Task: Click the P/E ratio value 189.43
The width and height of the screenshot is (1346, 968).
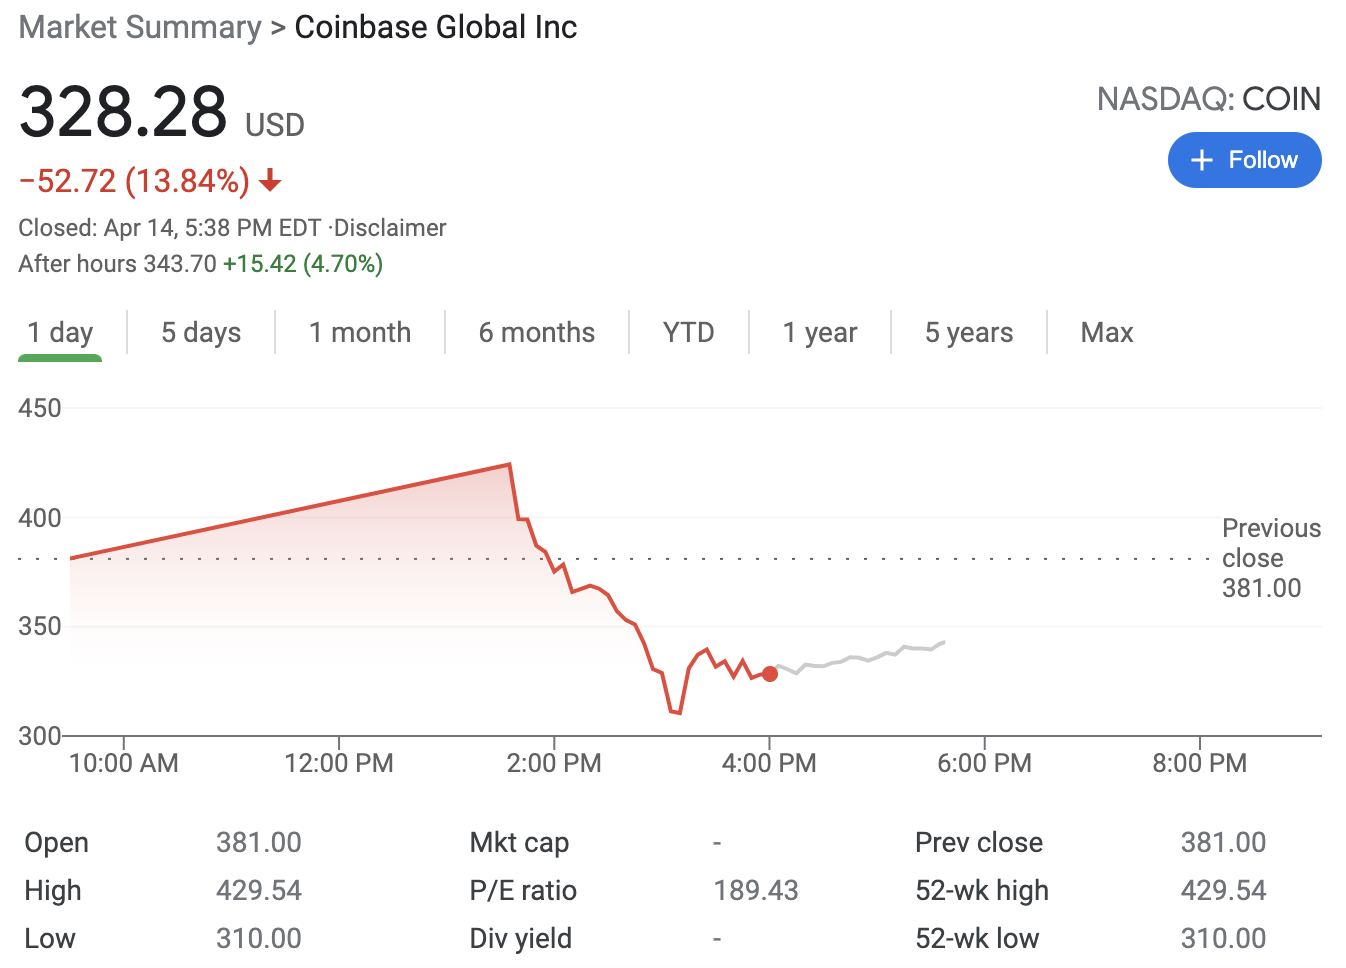Action: click(x=756, y=890)
